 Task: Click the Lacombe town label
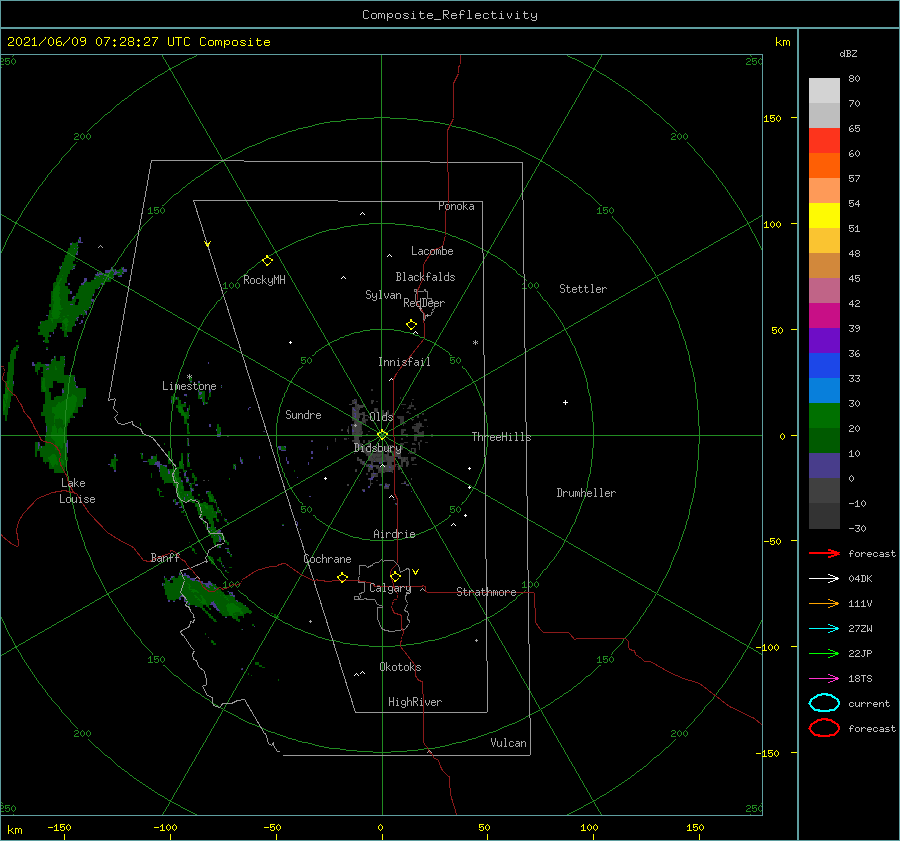(x=432, y=251)
